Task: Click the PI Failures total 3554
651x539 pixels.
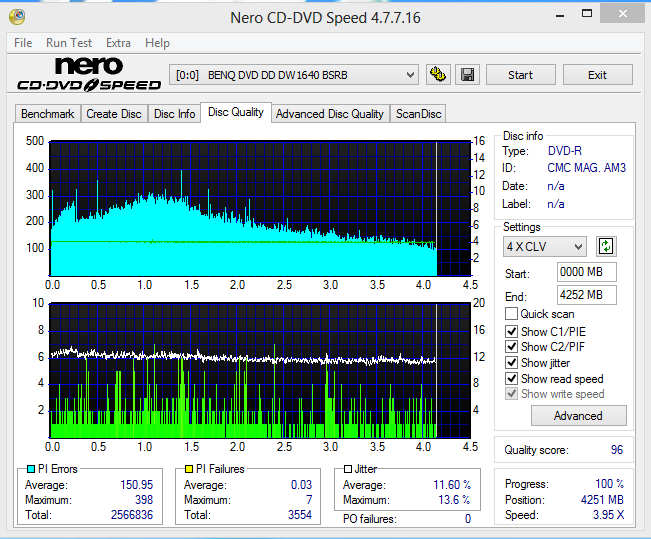Action: [300, 515]
